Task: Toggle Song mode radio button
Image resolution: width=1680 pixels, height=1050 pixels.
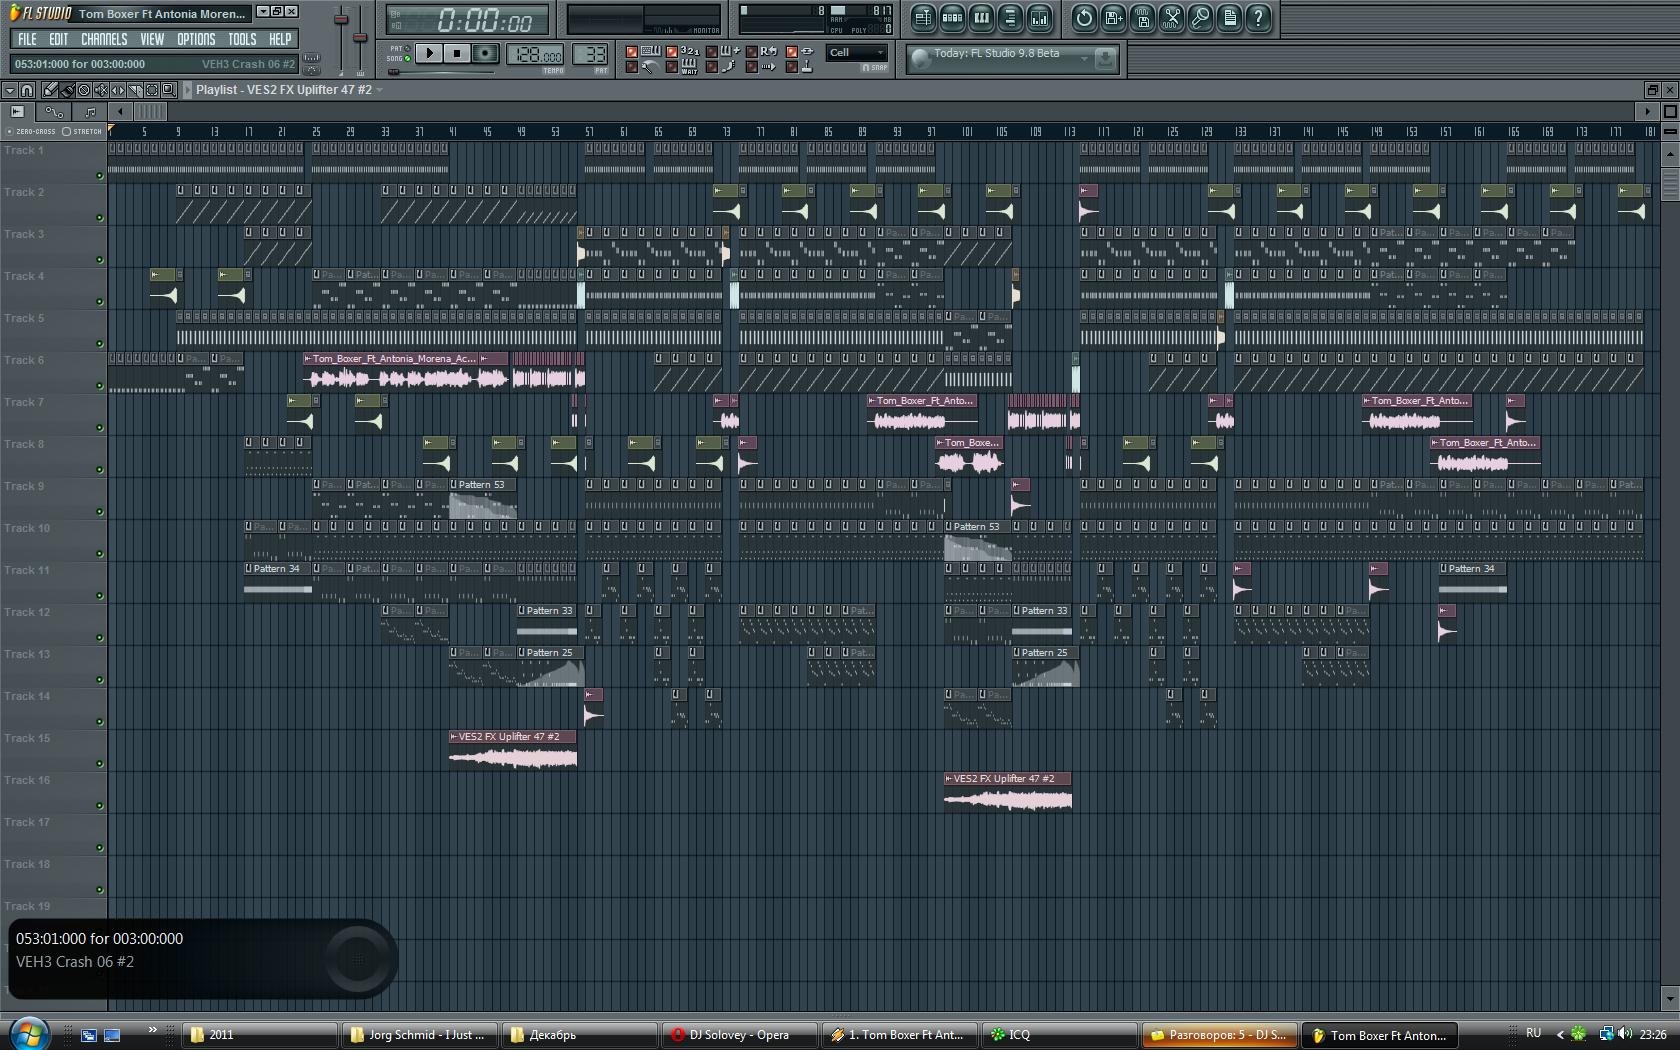Action: 408,59
